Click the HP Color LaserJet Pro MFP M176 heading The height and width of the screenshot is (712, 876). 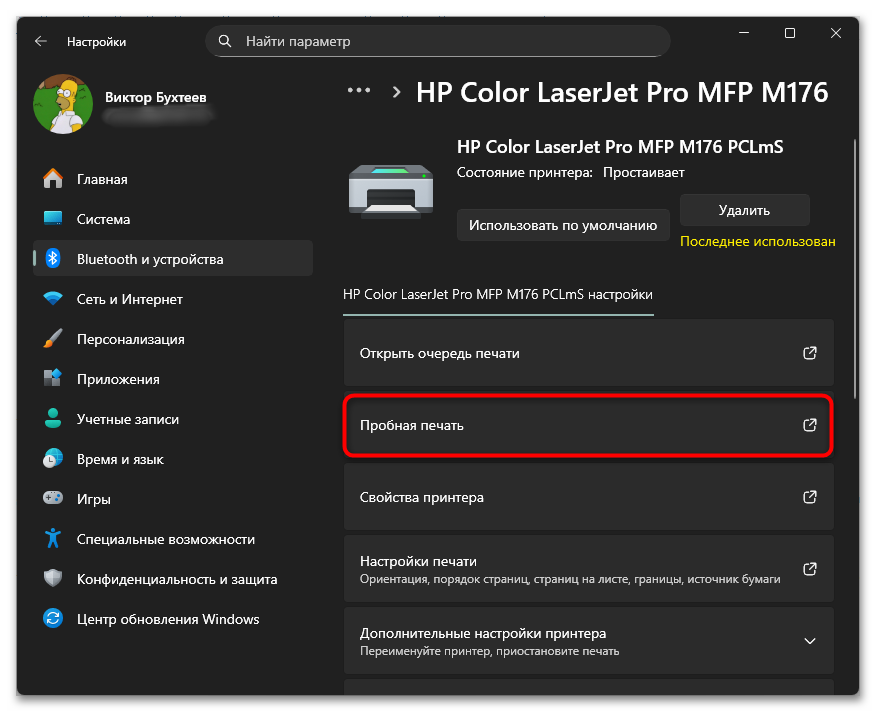tap(622, 93)
